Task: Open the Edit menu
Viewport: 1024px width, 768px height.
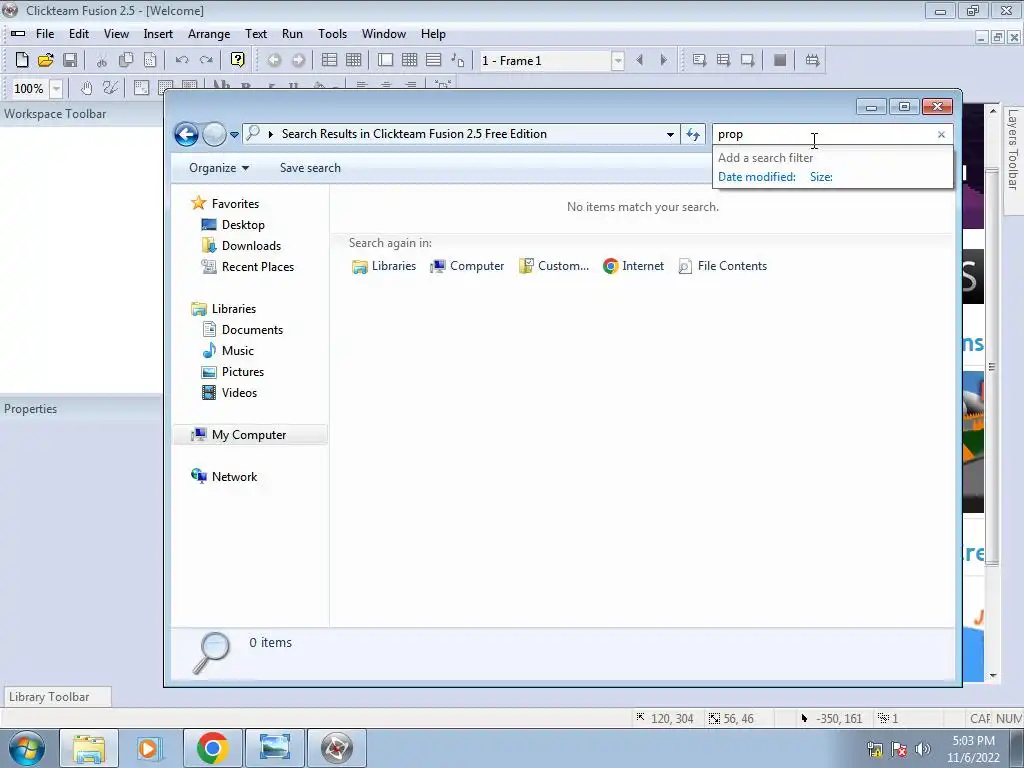Action: (79, 34)
